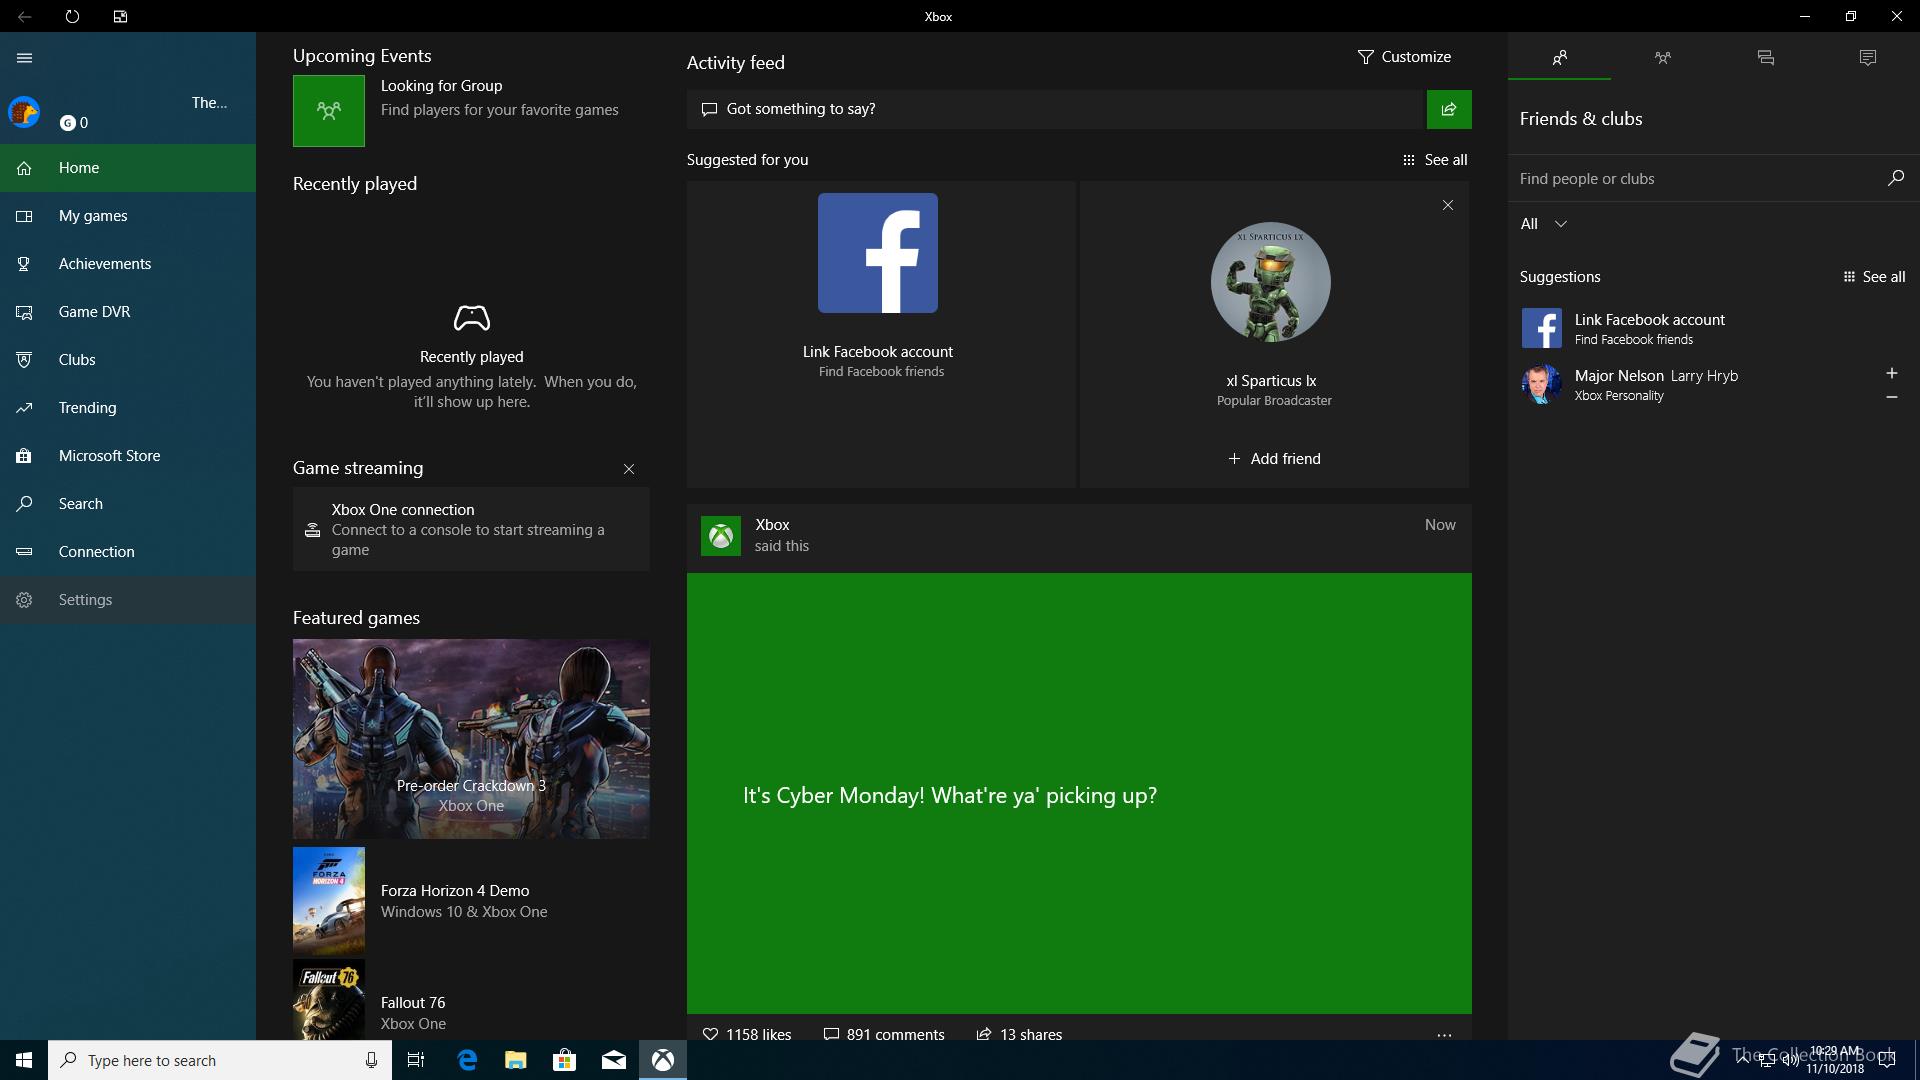
Task: Open Settings in sidebar
Action: [128, 600]
